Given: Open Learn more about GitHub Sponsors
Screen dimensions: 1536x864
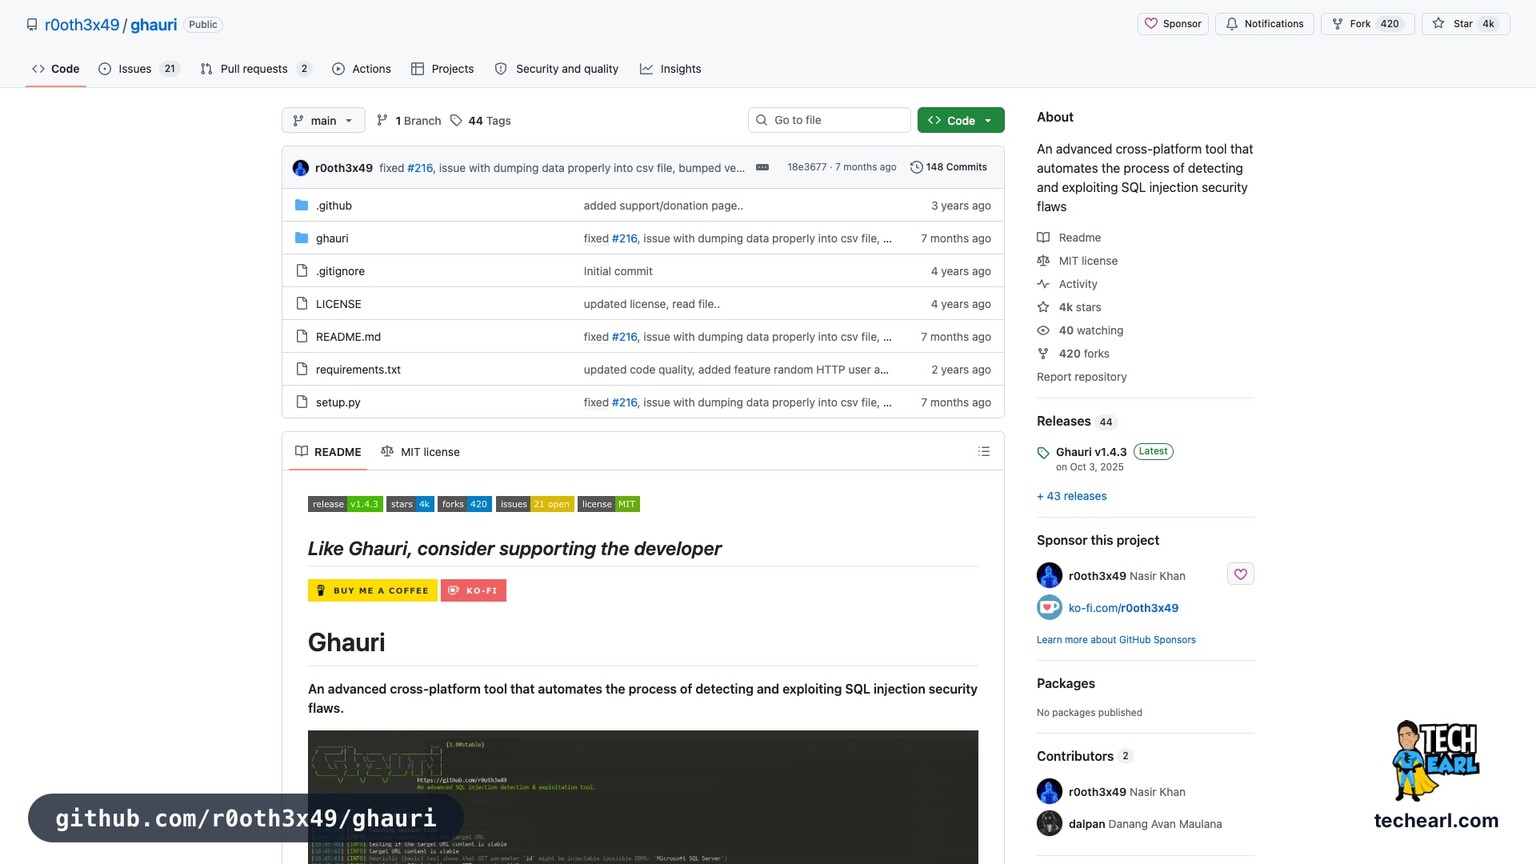Looking at the screenshot, I should click(1116, 640).
